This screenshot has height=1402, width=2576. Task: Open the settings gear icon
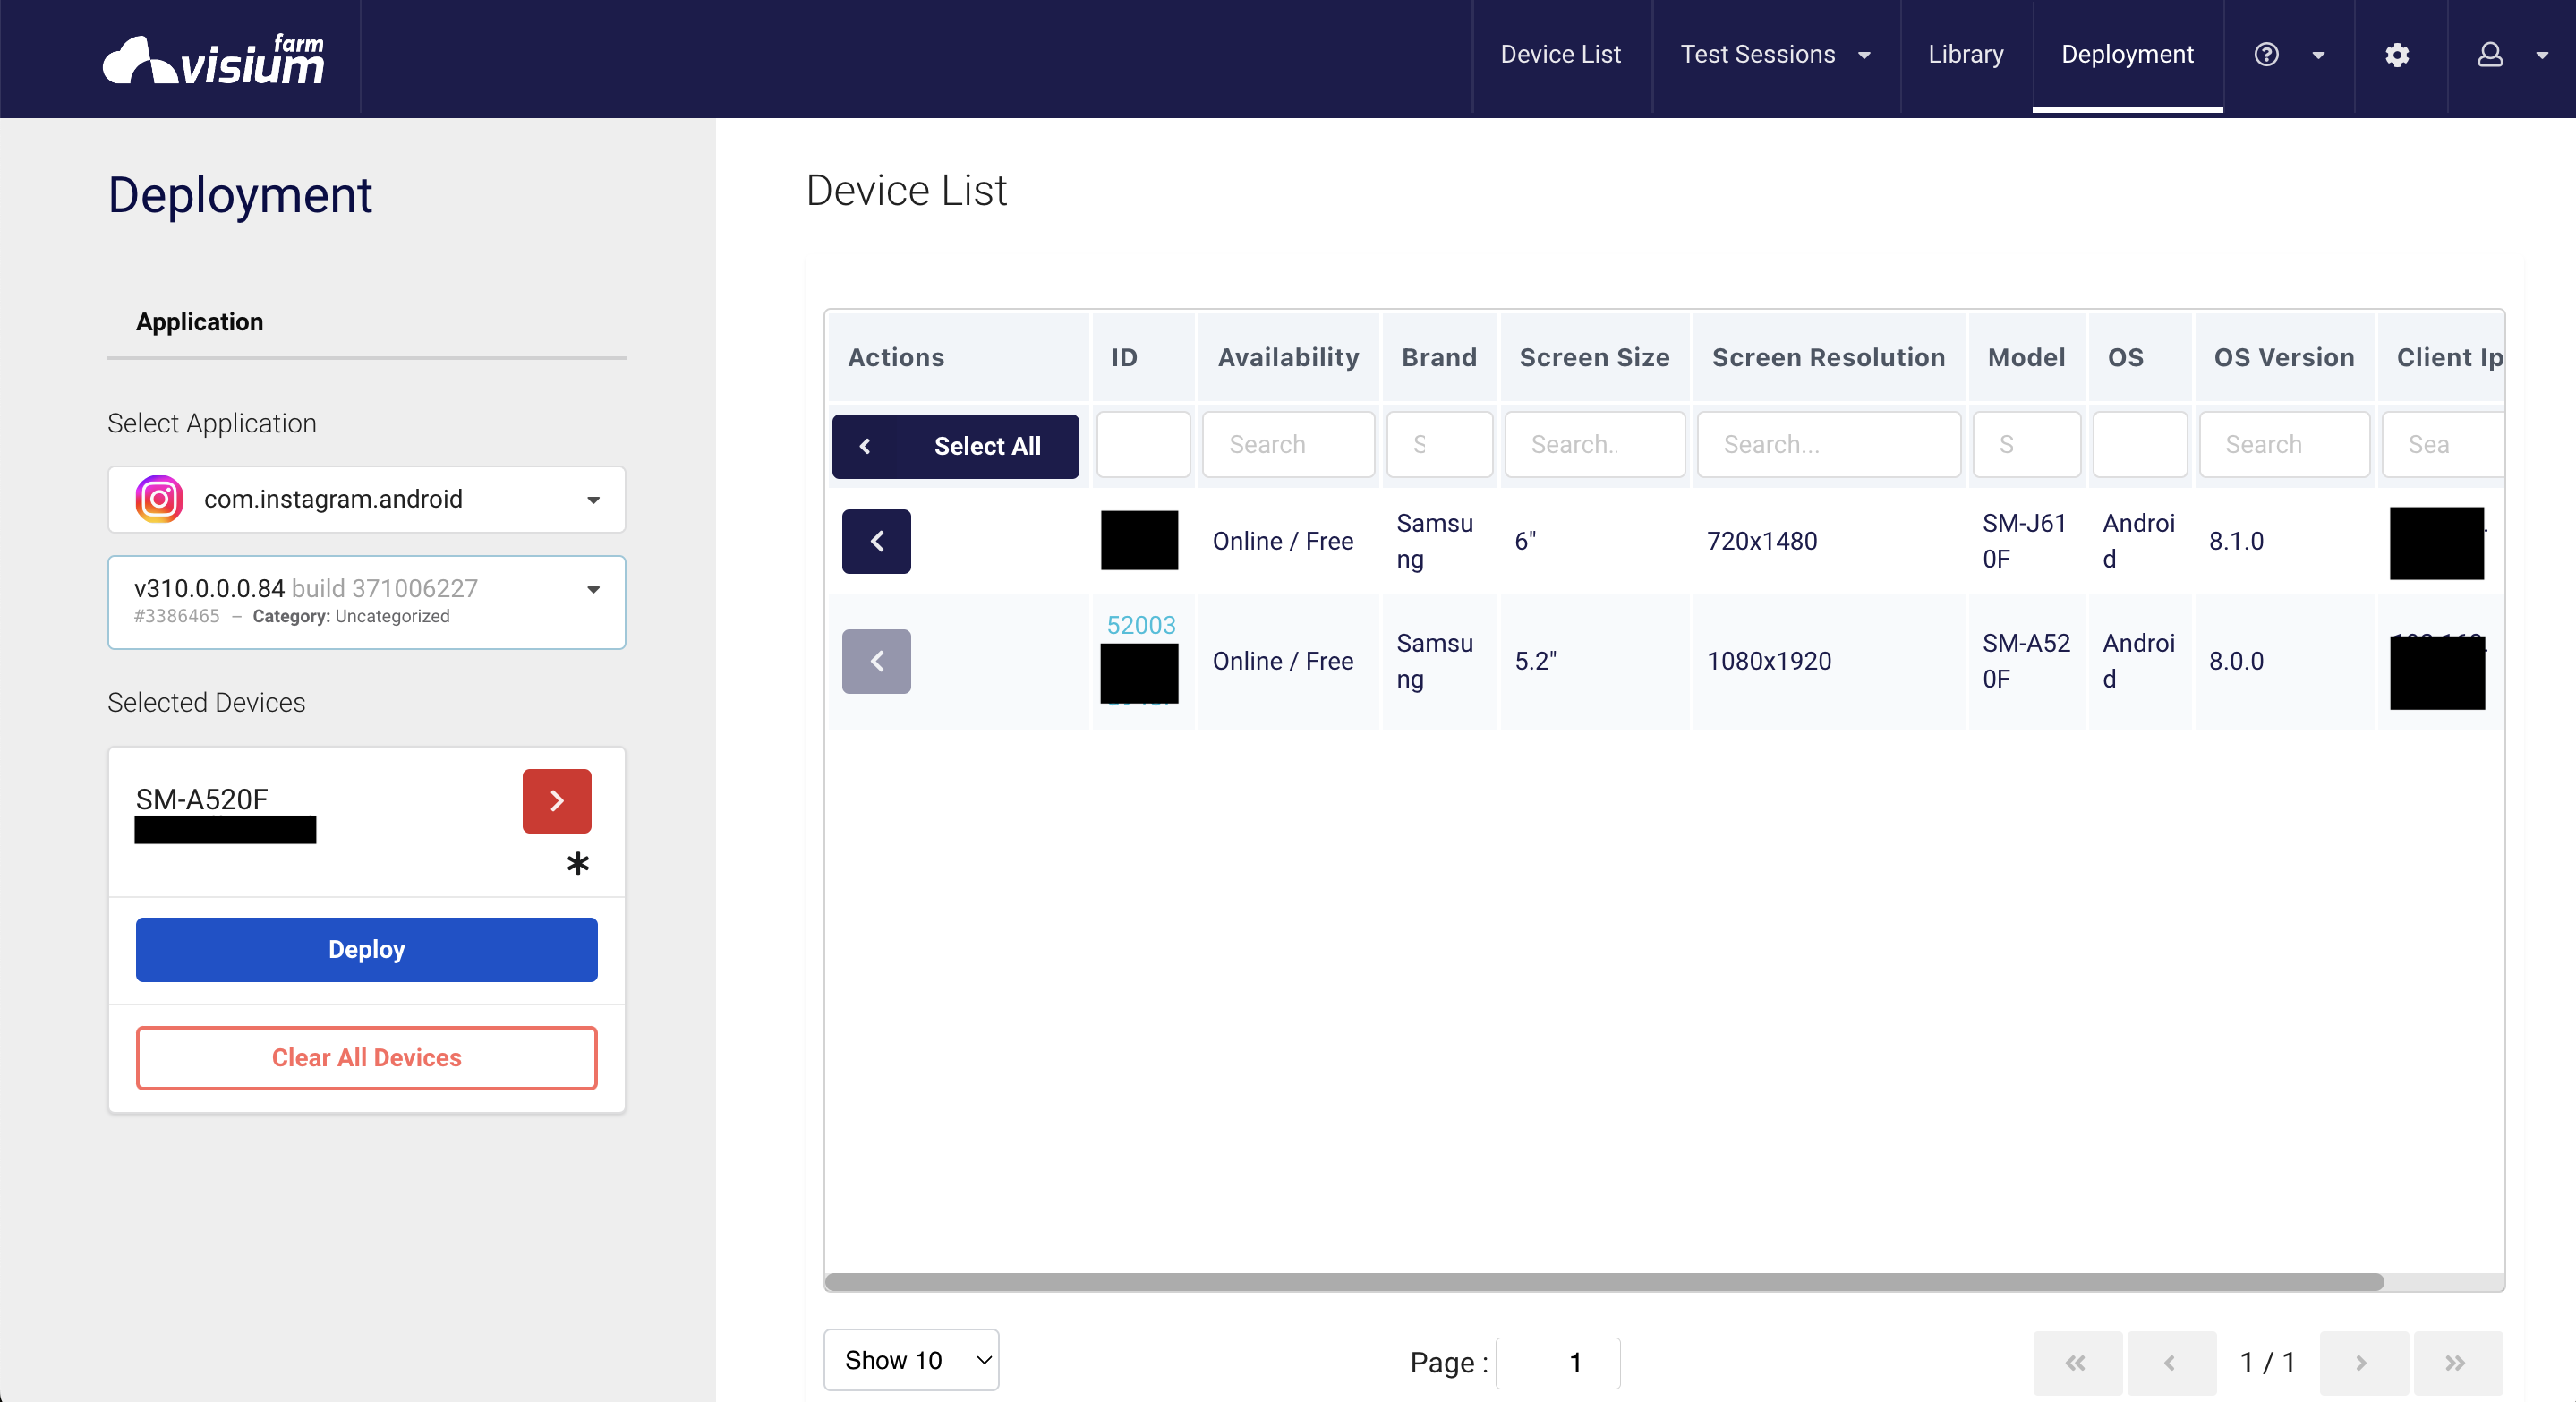click(2397, 54)
